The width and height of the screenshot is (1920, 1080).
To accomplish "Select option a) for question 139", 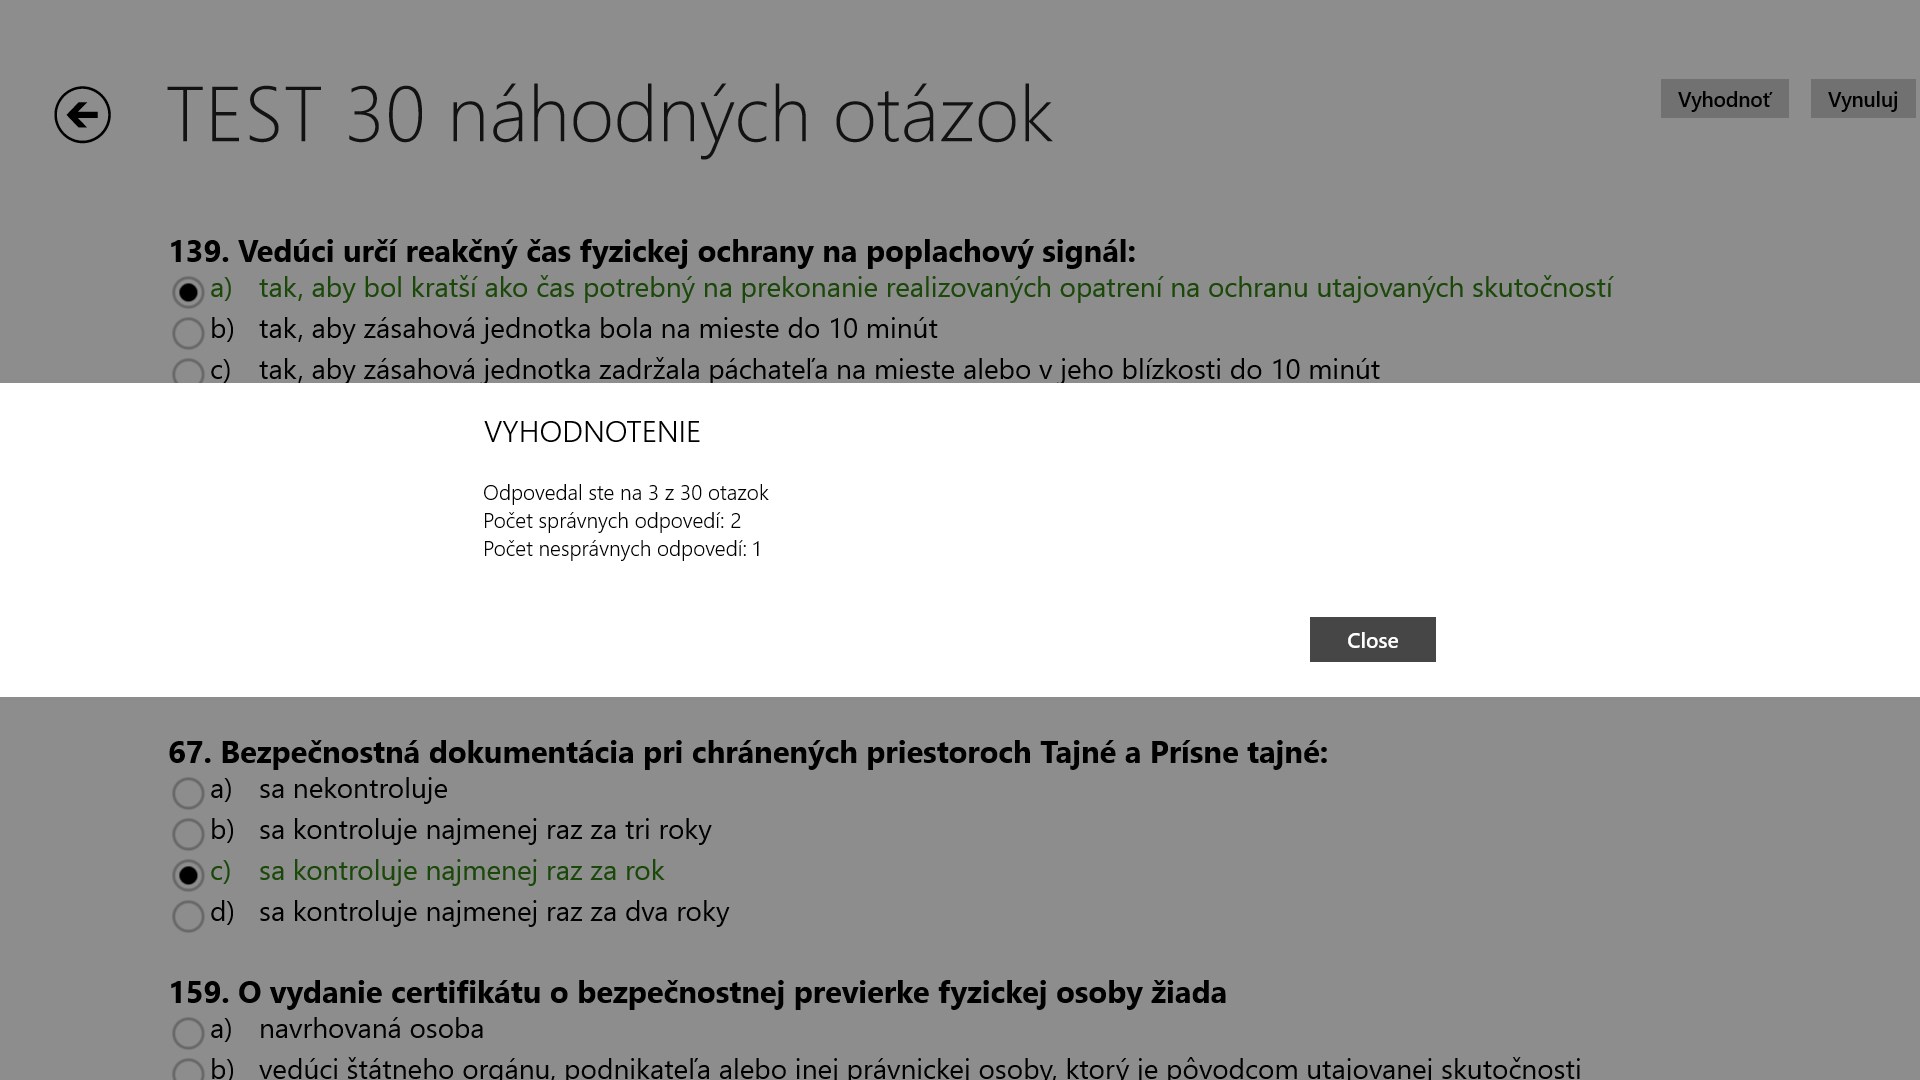I will [188, 292].
